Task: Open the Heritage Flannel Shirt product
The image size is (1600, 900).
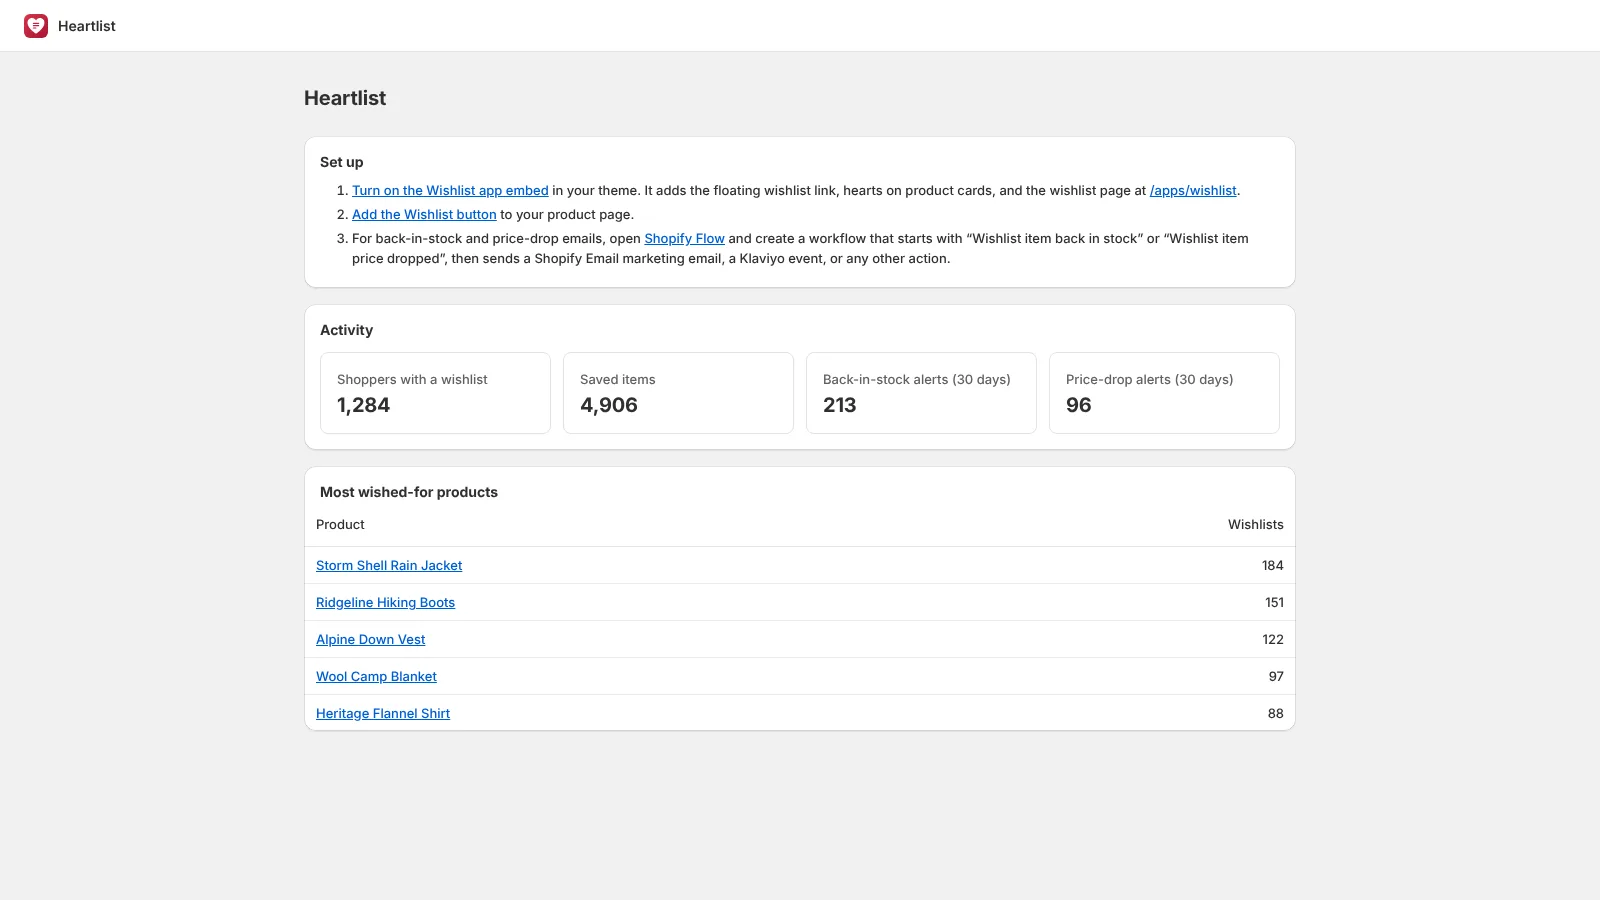Action: (383, 714)
